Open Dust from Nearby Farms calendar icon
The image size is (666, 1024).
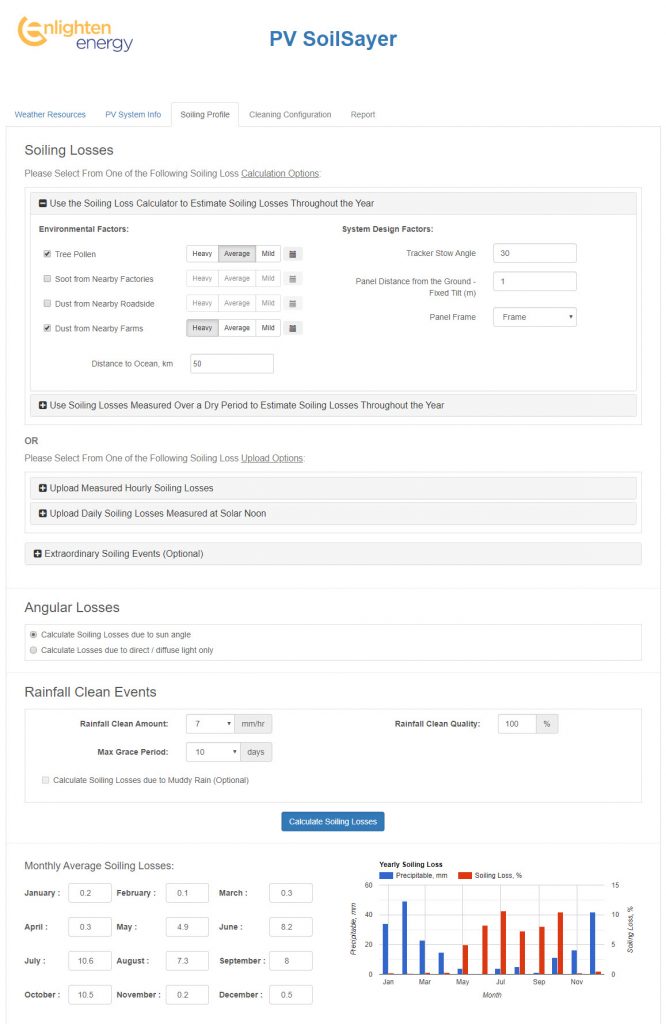point(293,328)
